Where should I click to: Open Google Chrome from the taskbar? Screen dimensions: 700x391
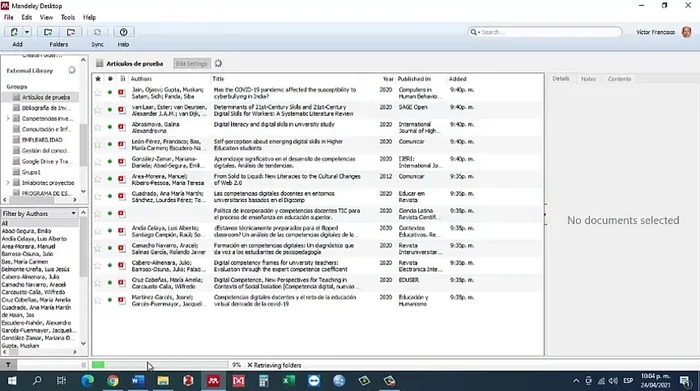pyautogui.click(x=112, y=381)
